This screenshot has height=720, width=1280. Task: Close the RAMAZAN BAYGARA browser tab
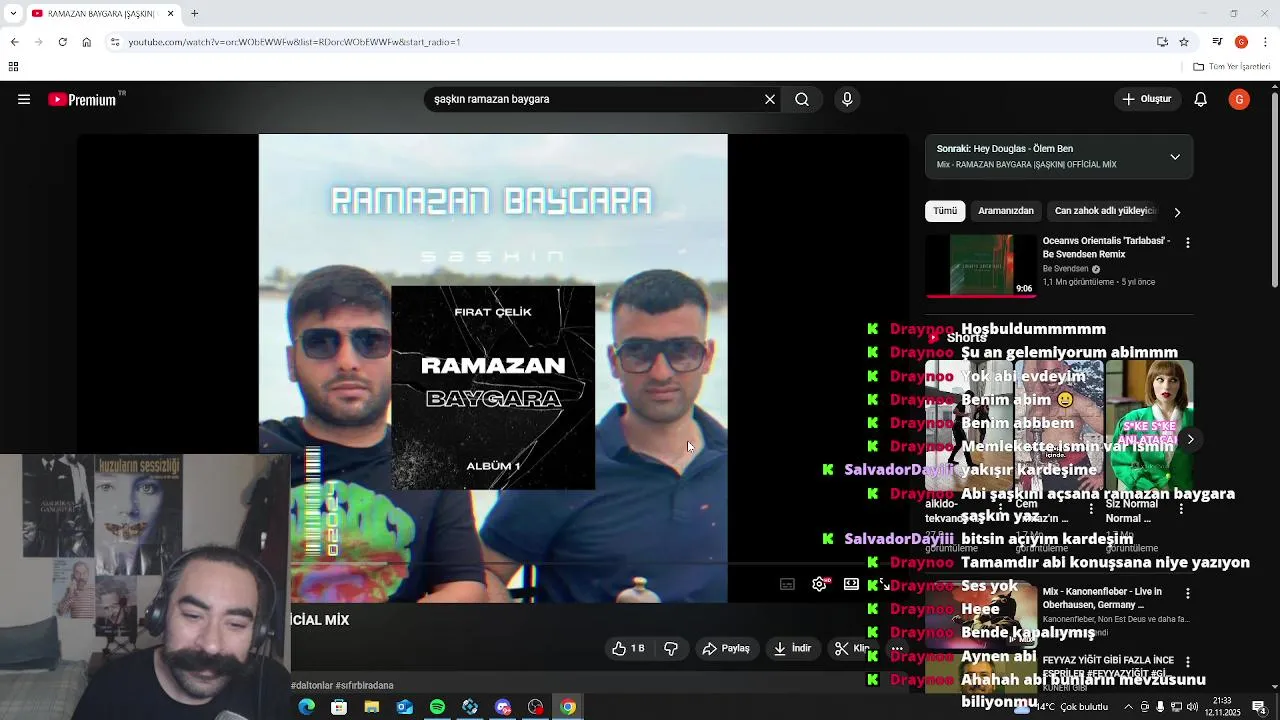point(170,13)
